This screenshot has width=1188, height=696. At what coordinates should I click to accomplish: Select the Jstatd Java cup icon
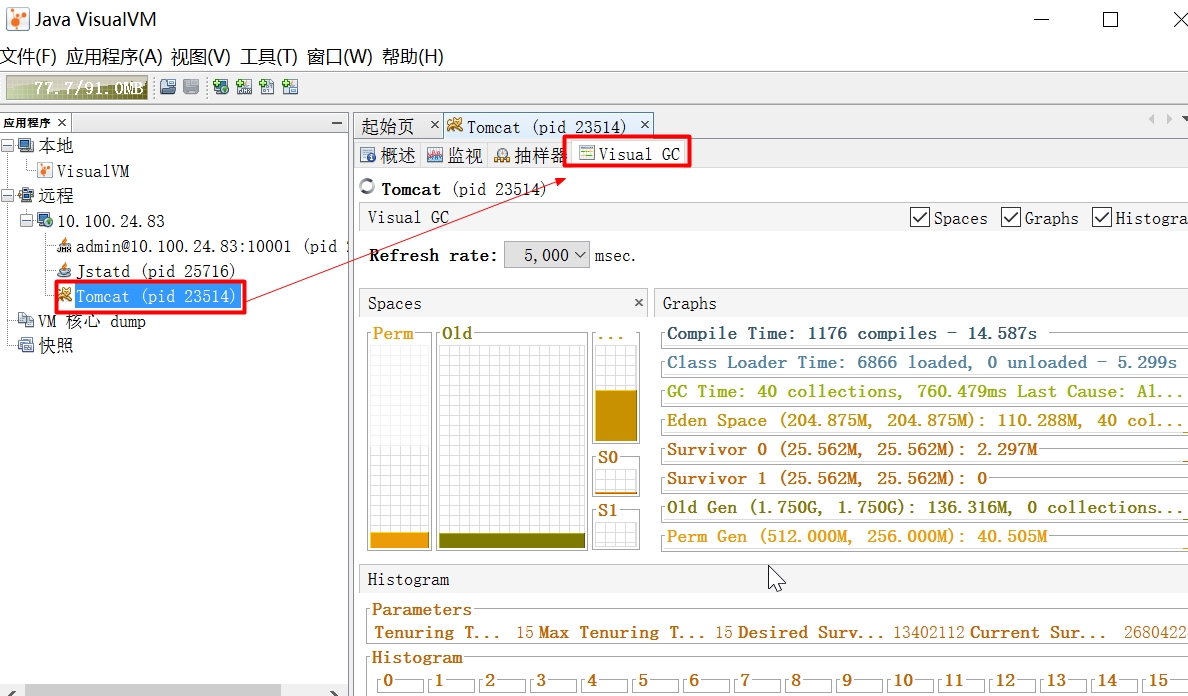(x=64, y=271)
